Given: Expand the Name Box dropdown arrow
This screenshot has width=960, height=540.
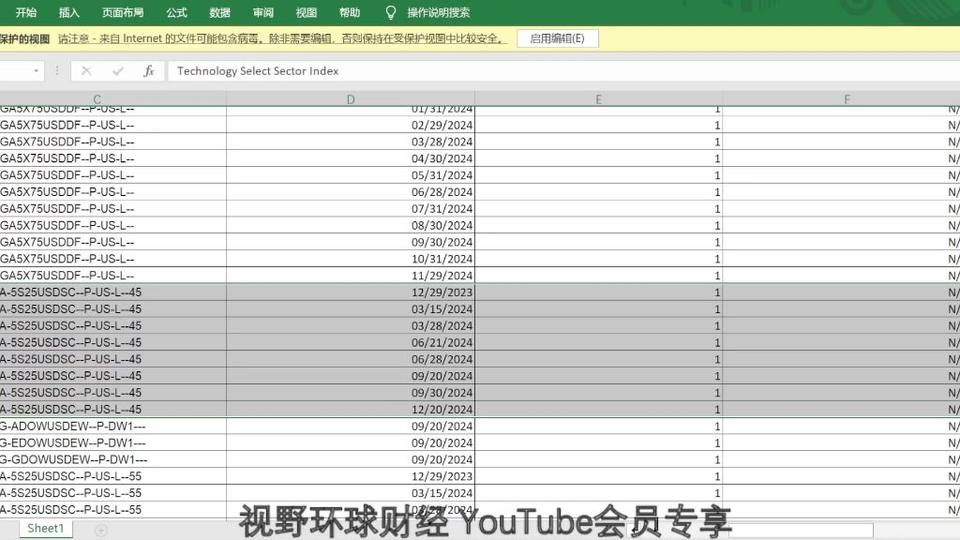Looking at the screenshot, I should coord(36,71).
